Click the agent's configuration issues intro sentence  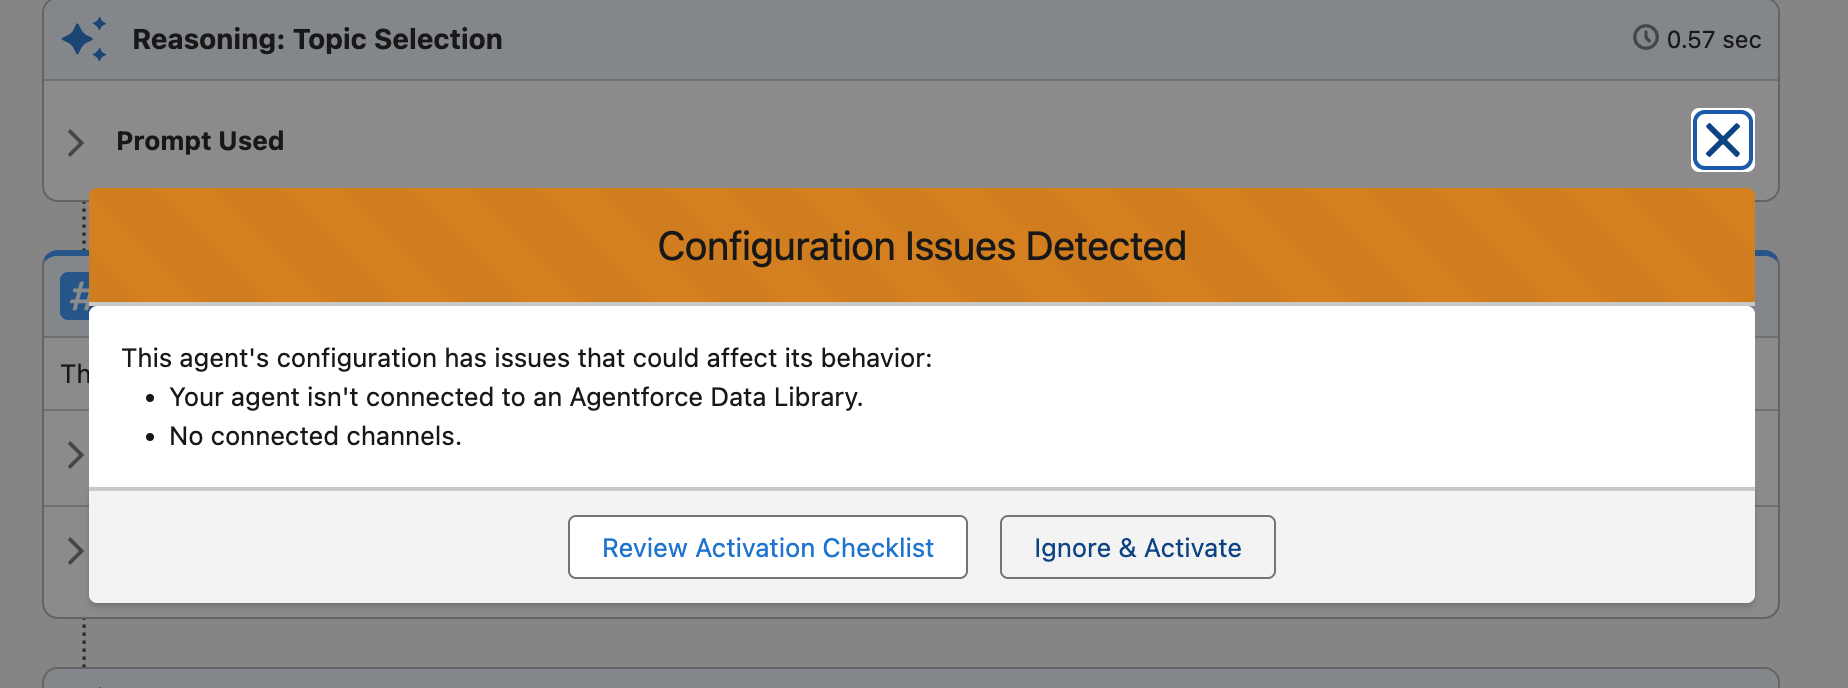pyautogui.click(x=526, y=358)
